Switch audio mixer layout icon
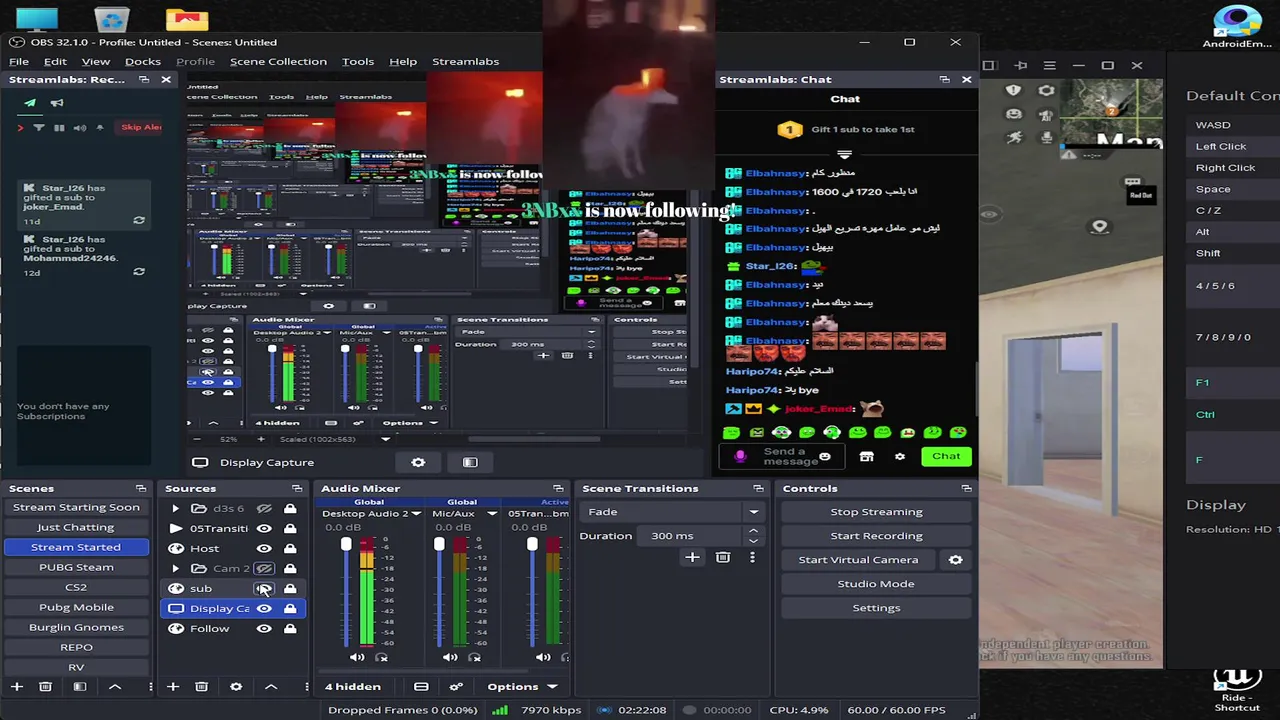The height and width of the screenshot is (720, 1280). [421, 687]
